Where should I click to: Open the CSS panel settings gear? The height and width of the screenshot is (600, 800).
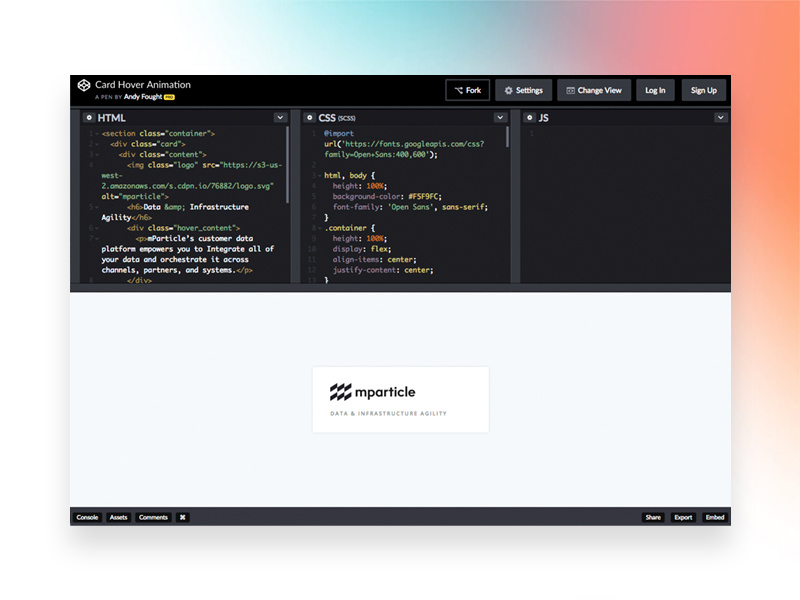(x=311, y=117)
